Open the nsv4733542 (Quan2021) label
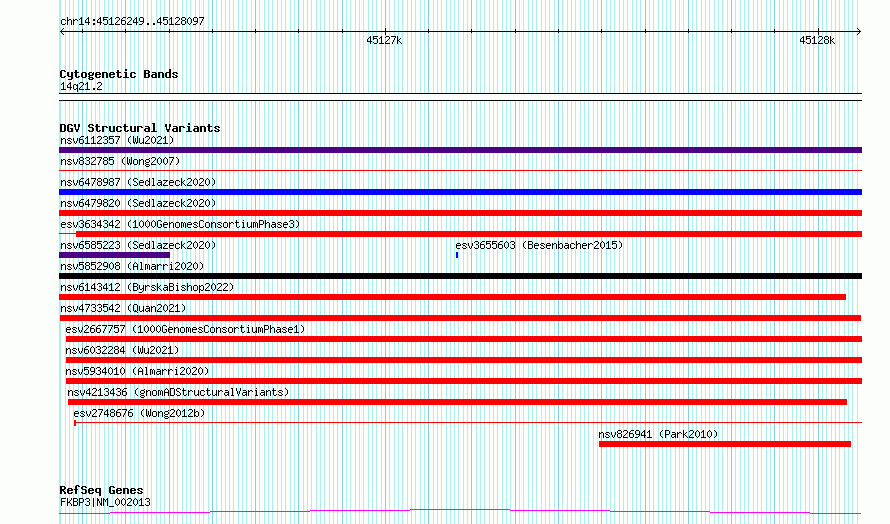 tap(123, 308)
